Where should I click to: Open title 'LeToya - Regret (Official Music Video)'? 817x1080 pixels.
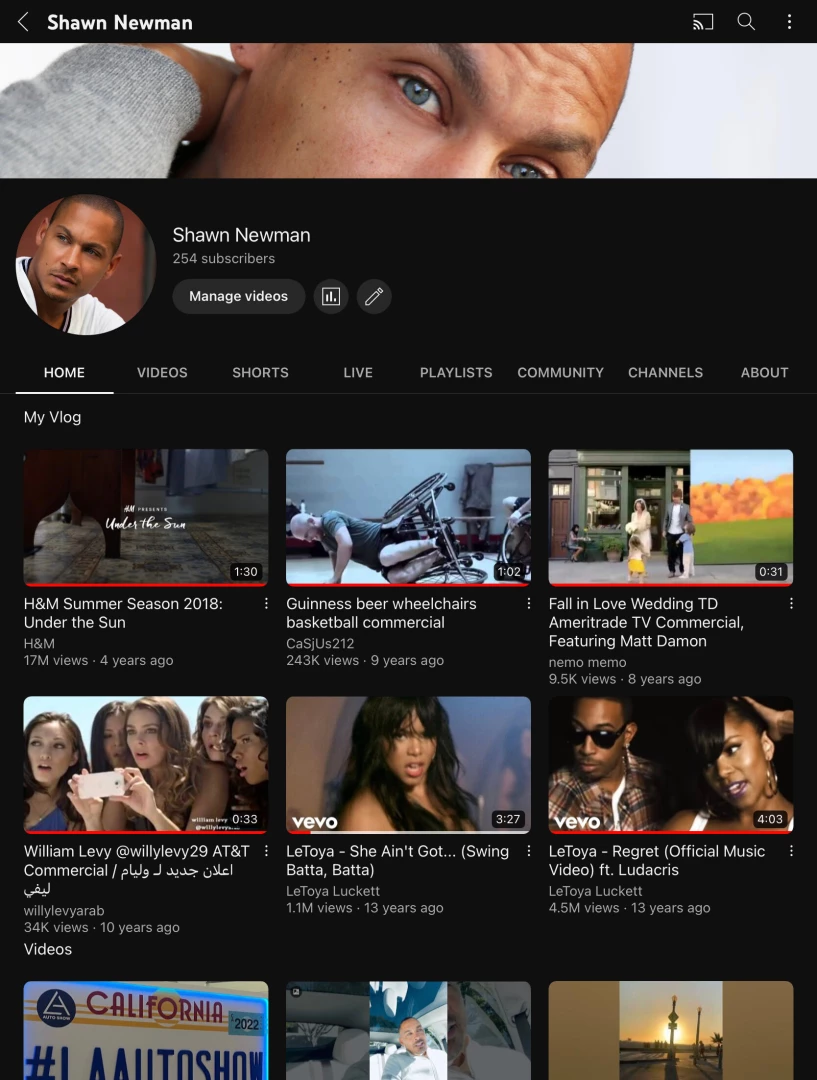pos(656,860)
